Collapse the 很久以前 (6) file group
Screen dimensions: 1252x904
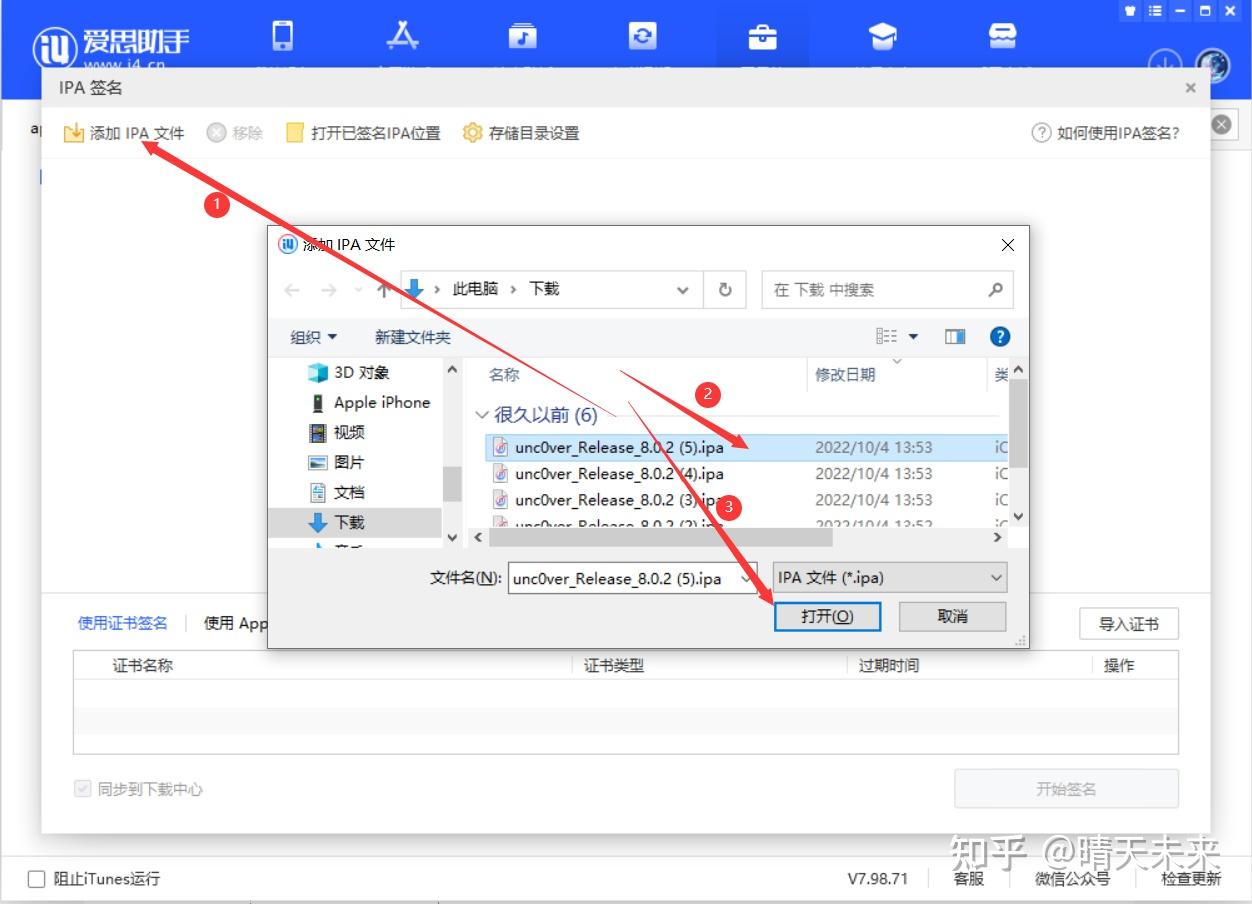point(481,414)
